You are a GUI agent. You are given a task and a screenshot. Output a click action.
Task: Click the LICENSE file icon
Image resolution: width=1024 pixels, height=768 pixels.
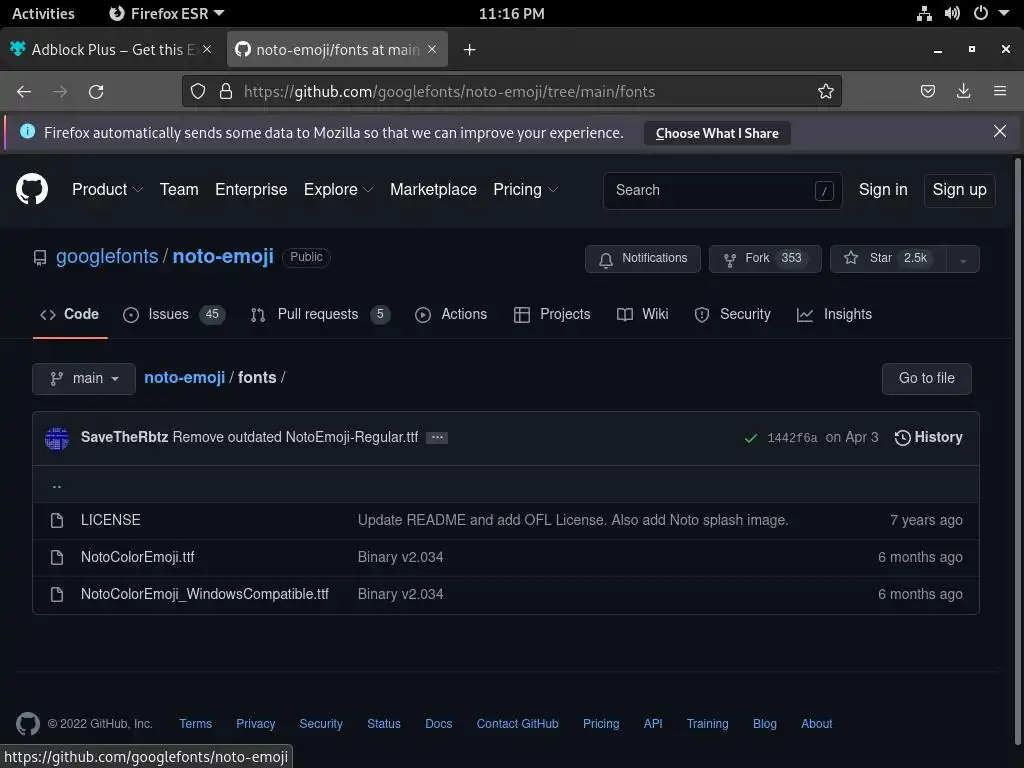57,520
